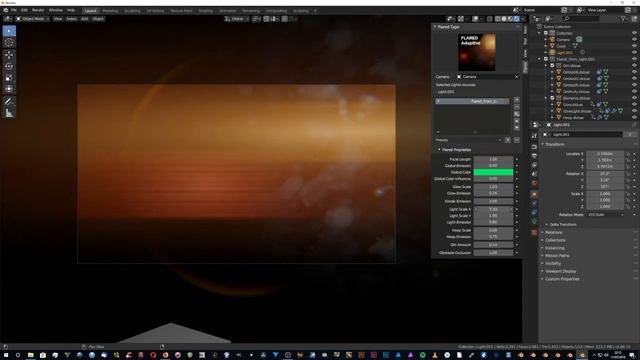Open the File menu
The height and width of the screenshot is (360, 640).
point(14,10)
